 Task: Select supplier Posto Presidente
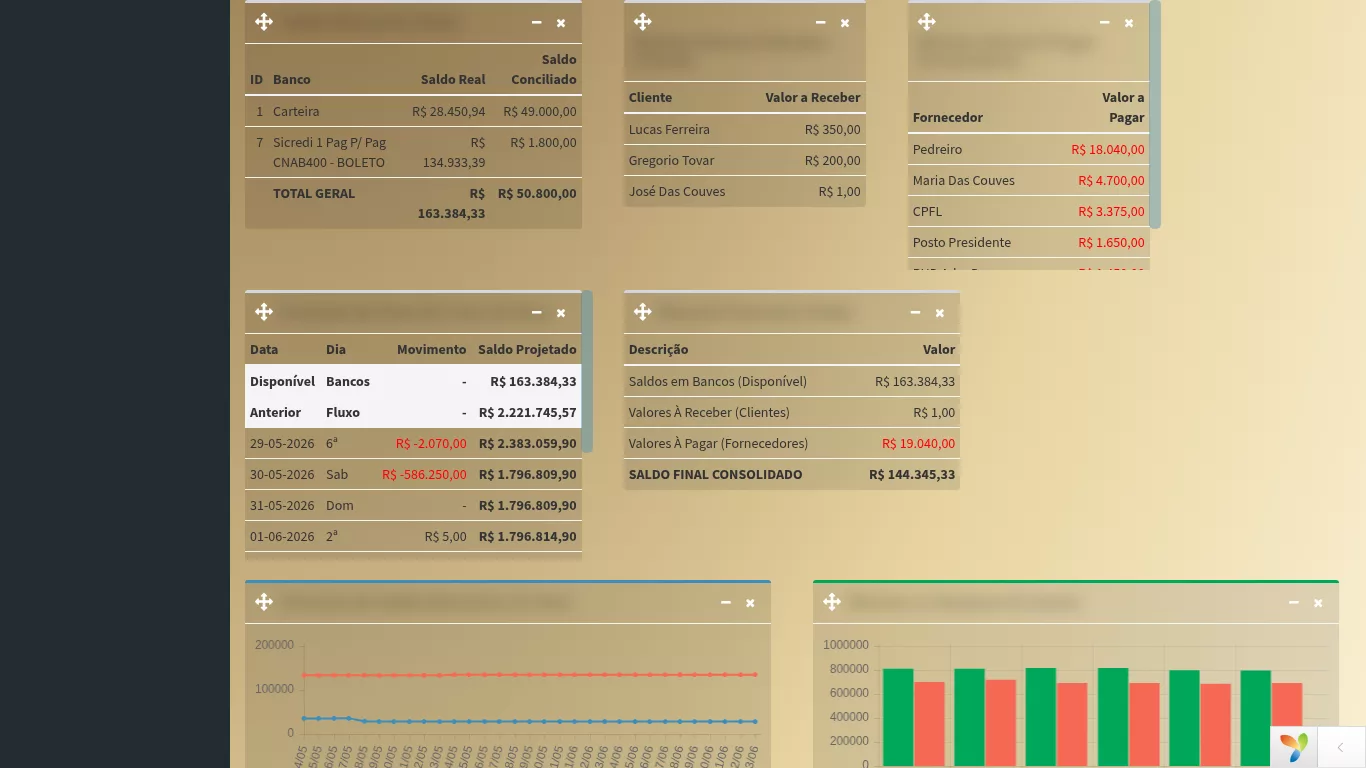tap(1028, 243)
